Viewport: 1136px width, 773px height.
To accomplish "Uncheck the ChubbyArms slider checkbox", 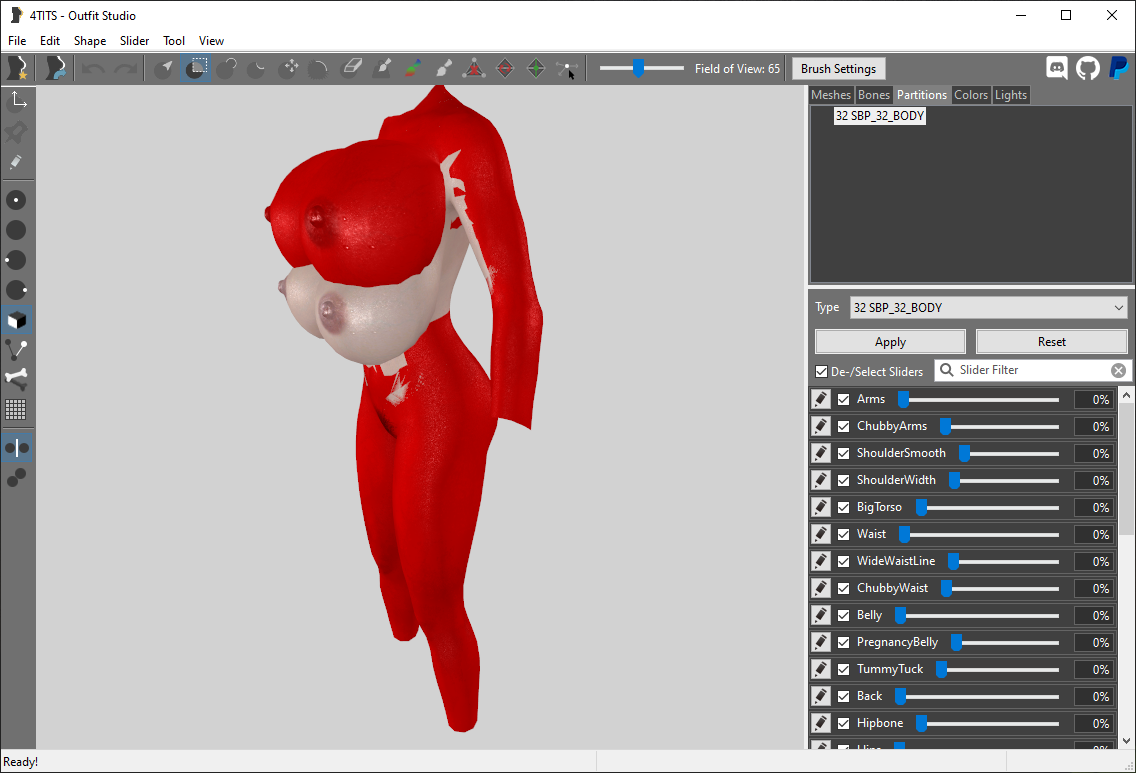I will pos(843,426).
